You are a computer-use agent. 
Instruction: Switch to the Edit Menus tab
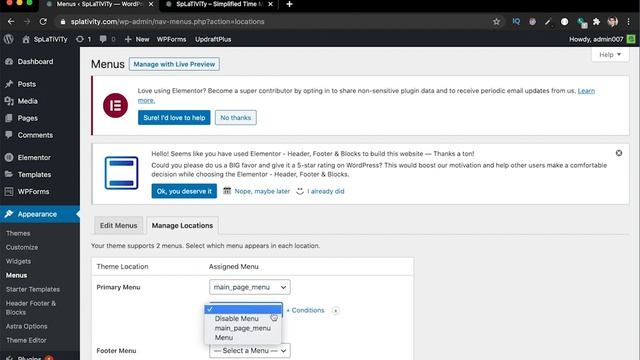click(118, 225)
